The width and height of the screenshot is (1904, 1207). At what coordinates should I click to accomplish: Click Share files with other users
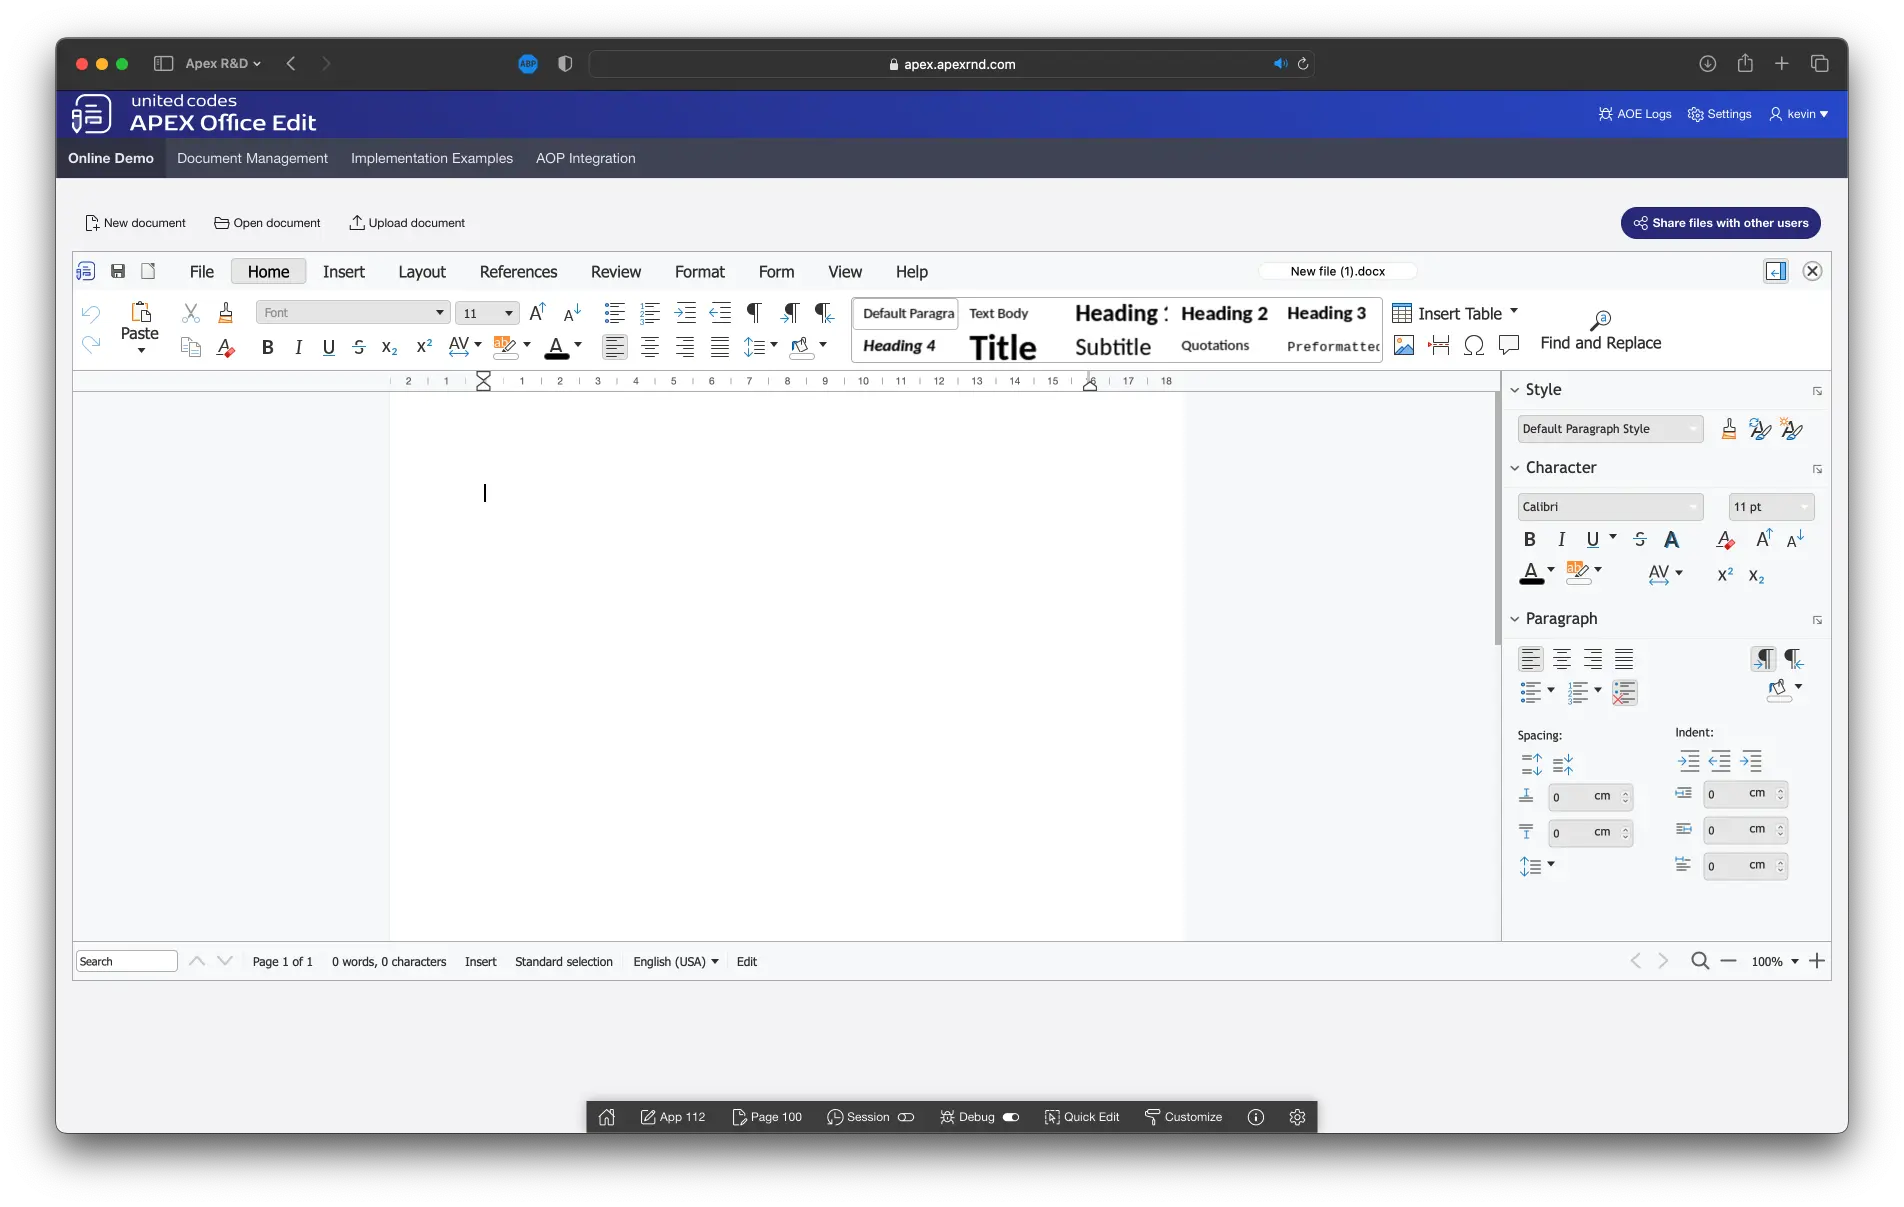point(1721,223)
